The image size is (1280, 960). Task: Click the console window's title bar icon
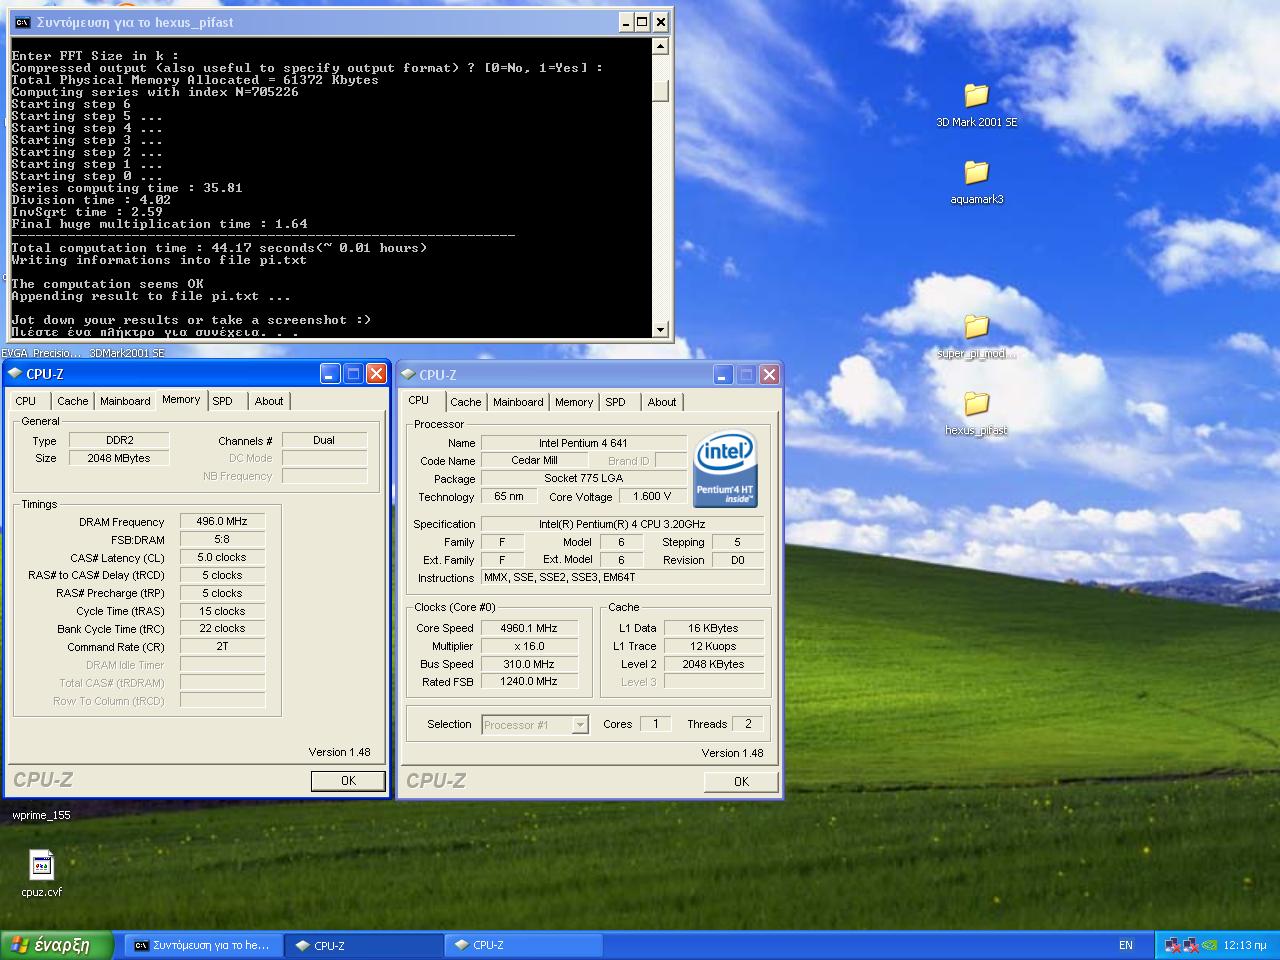click(x=22, y=22)
